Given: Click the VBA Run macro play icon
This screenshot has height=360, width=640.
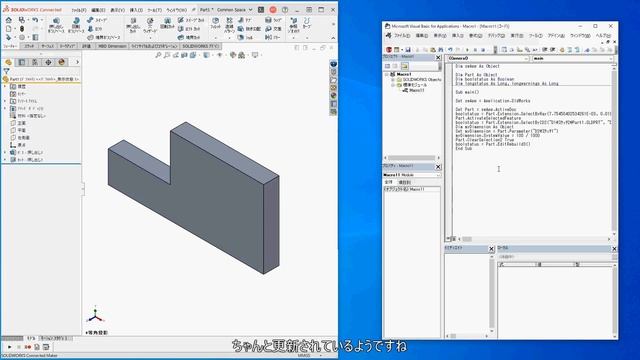Looking at the screenshot, I should tap(468, 49).
